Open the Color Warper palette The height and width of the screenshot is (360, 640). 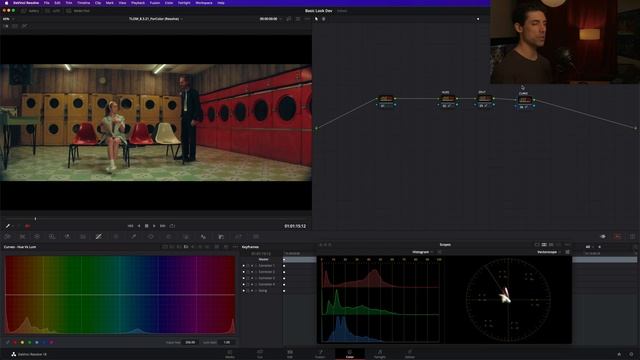(x=116, y=236)
